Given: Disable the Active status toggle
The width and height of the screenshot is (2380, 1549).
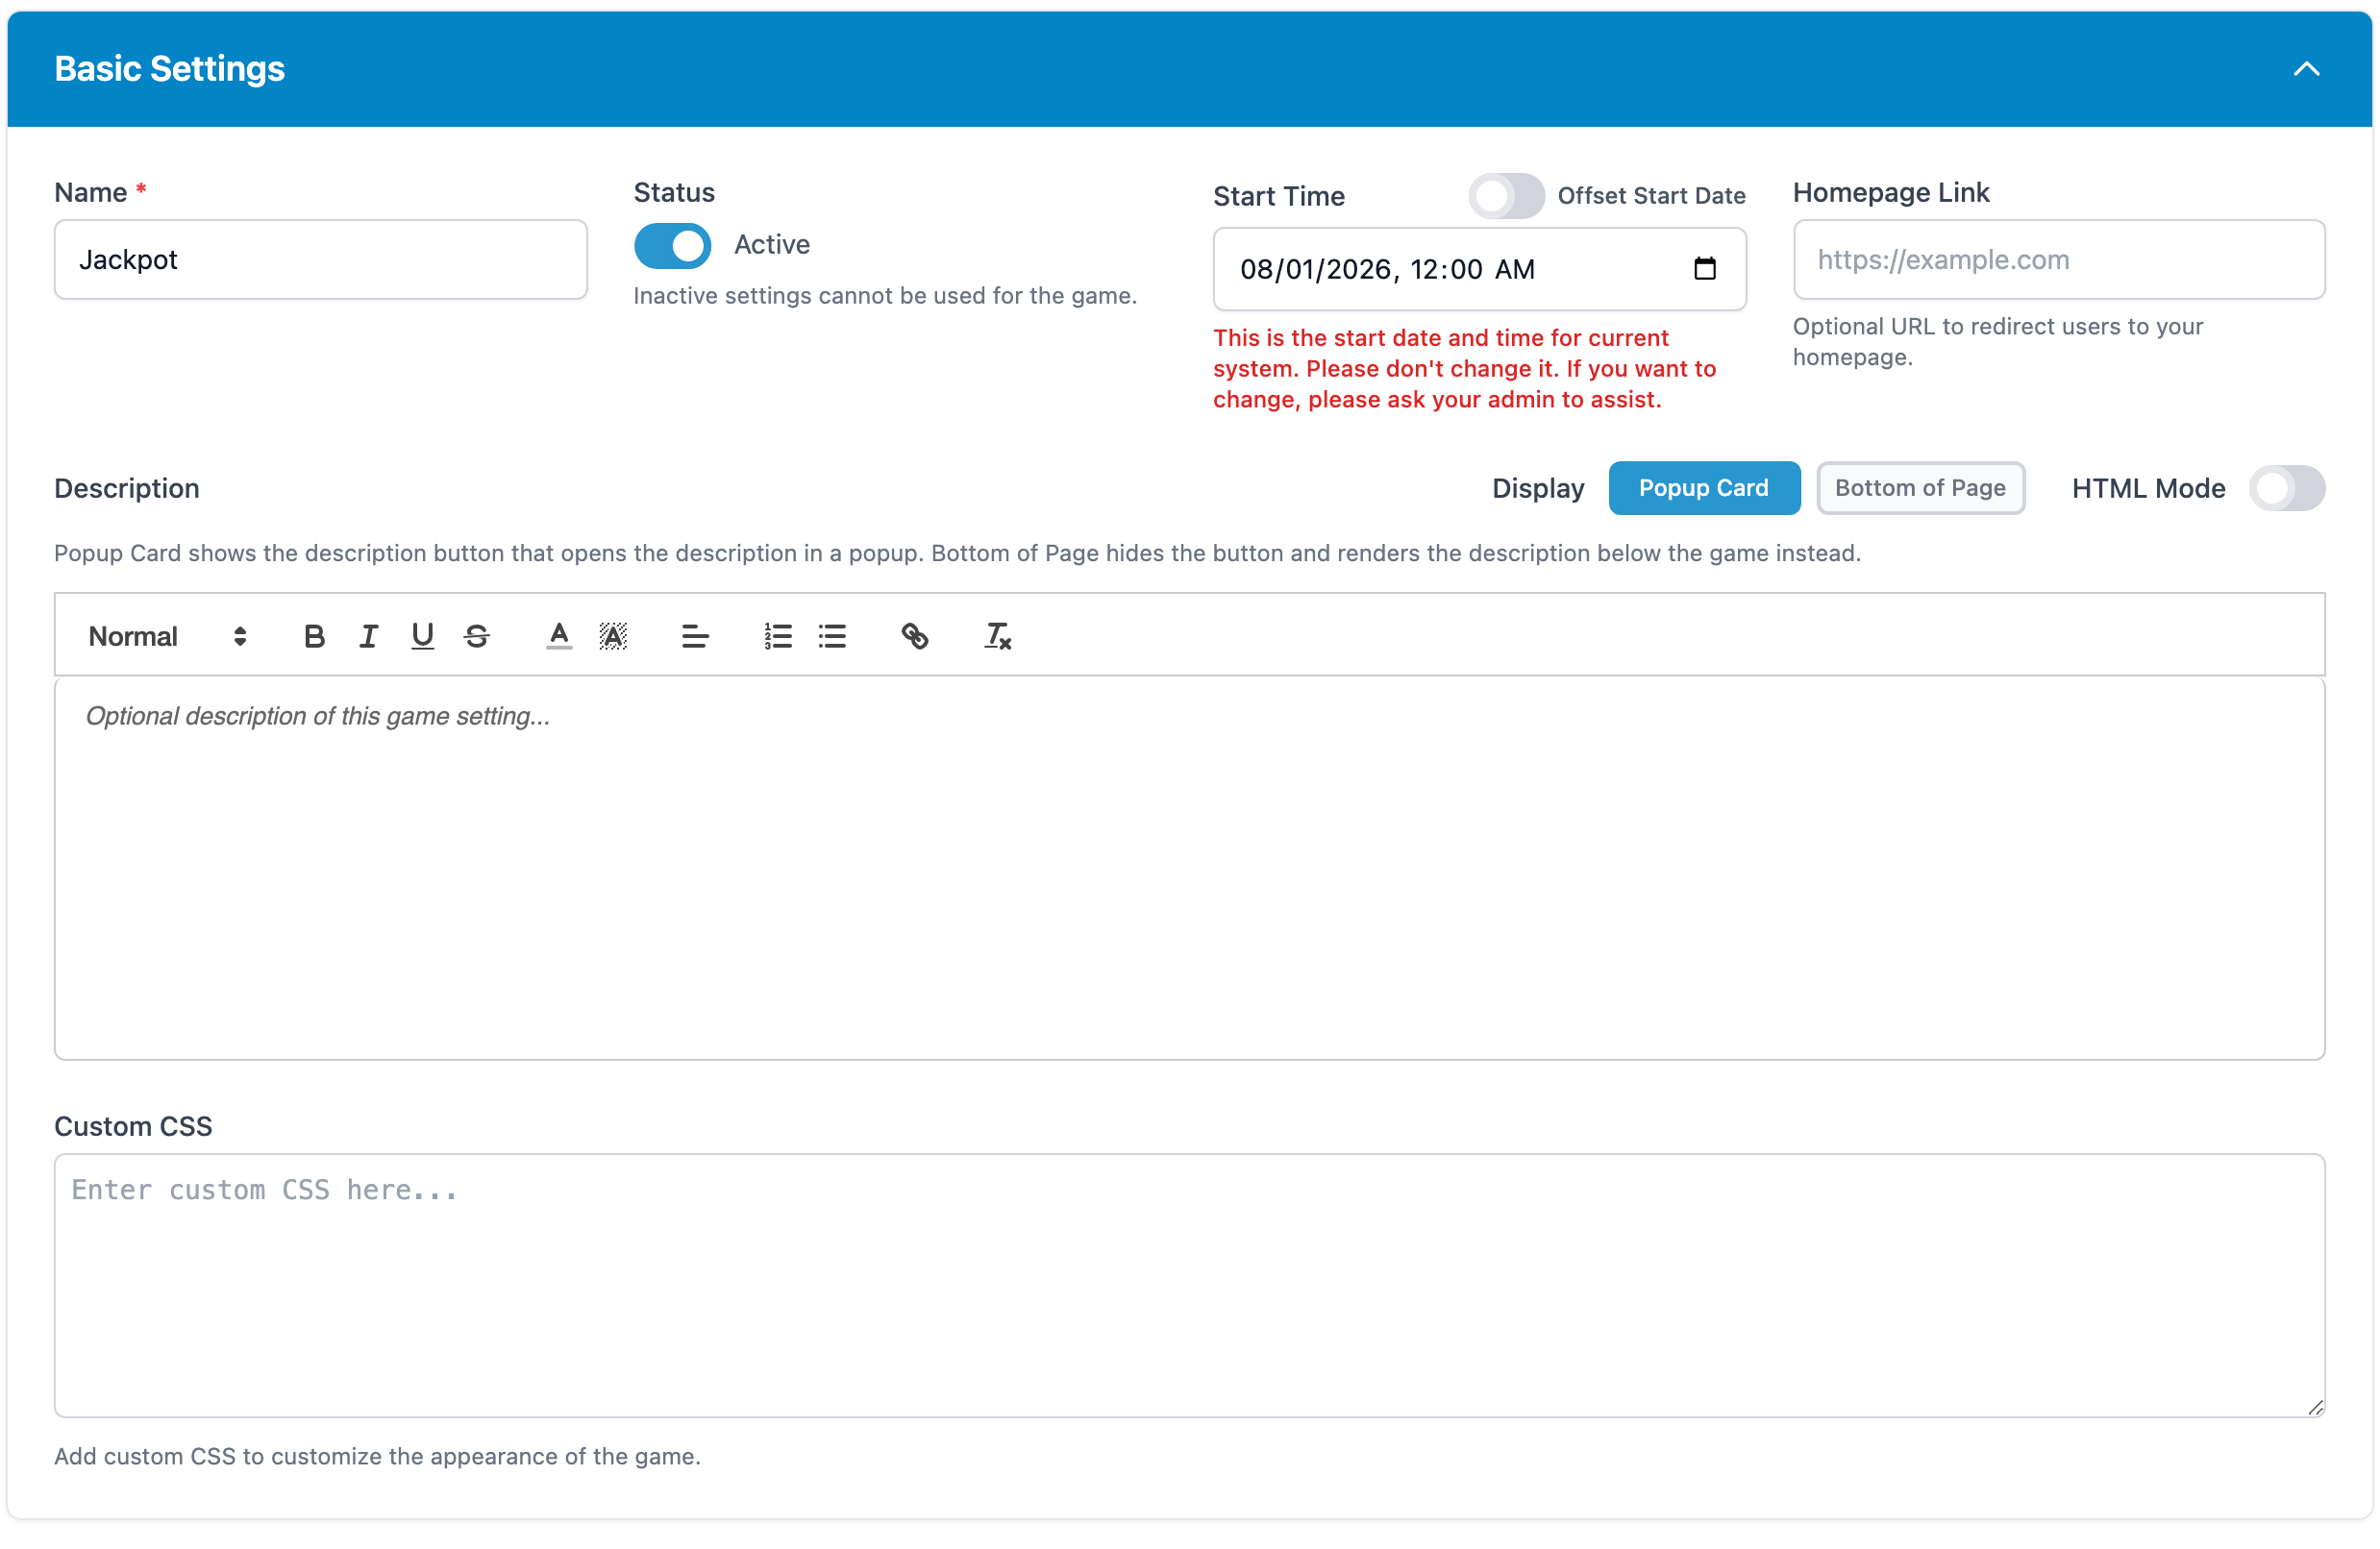Looking at the screenshot, I should [x=672, y=245].
